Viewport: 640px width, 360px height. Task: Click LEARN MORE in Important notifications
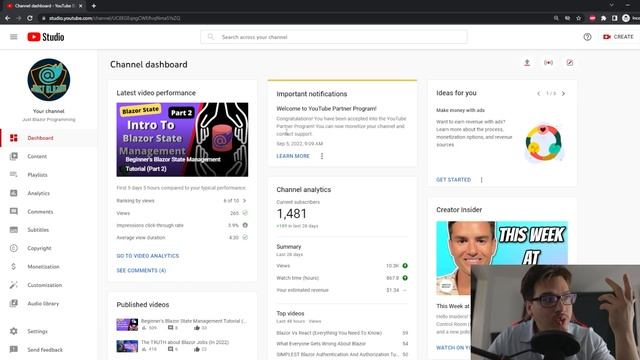(293, 156)
